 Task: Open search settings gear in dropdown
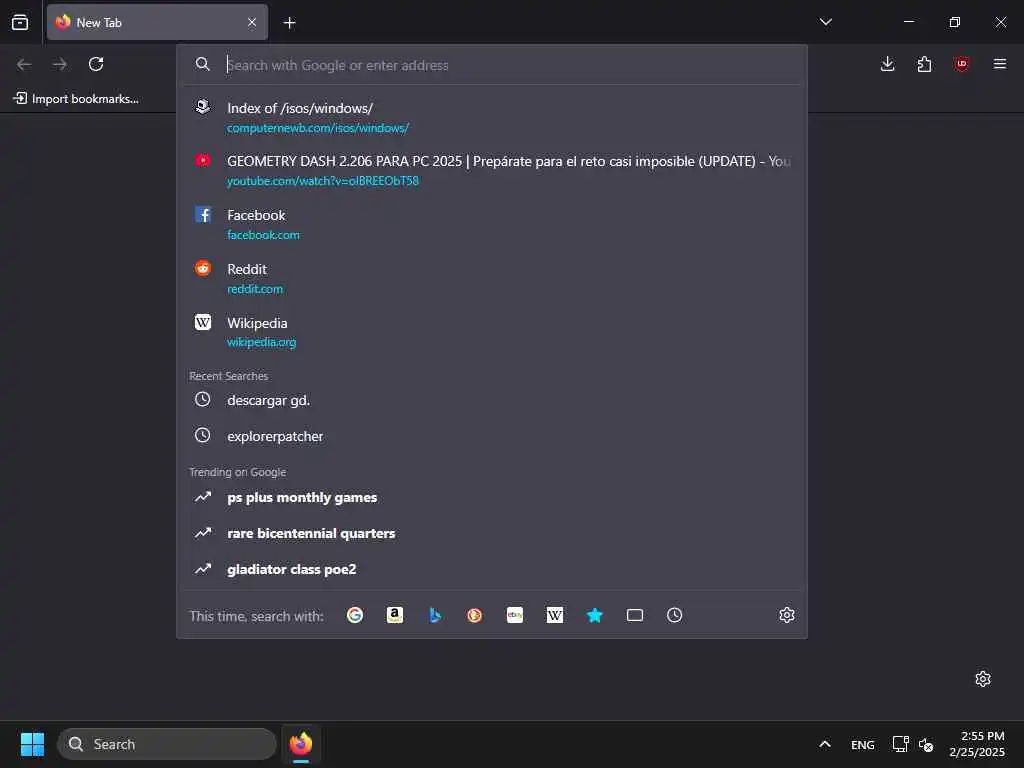(x=787, y=615)
